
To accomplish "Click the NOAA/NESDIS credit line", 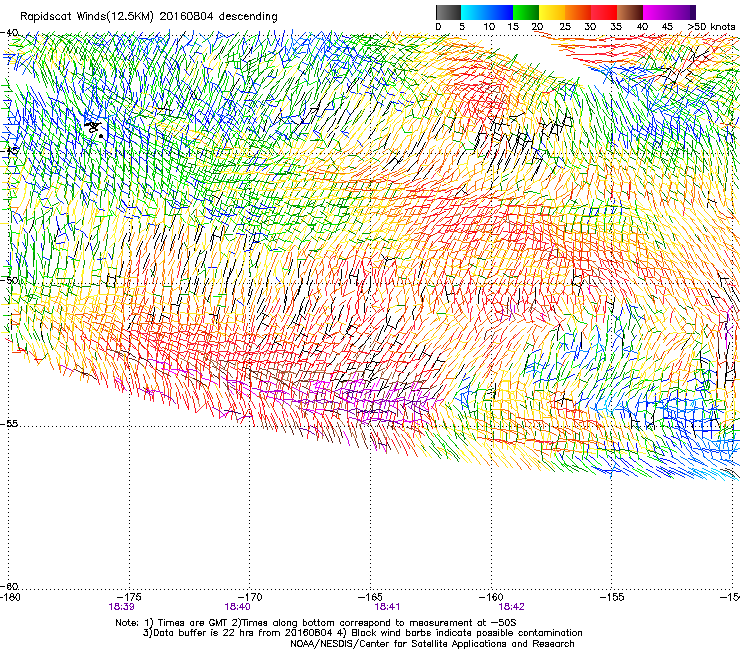I will [x=432, y=644].
